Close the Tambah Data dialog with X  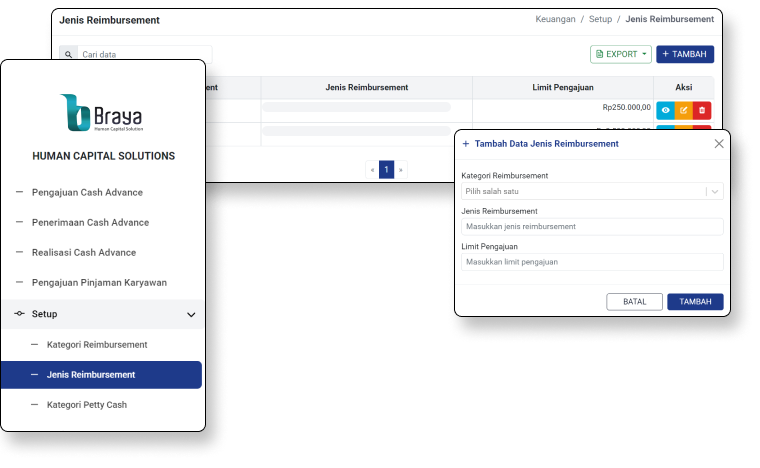(718, 144)
